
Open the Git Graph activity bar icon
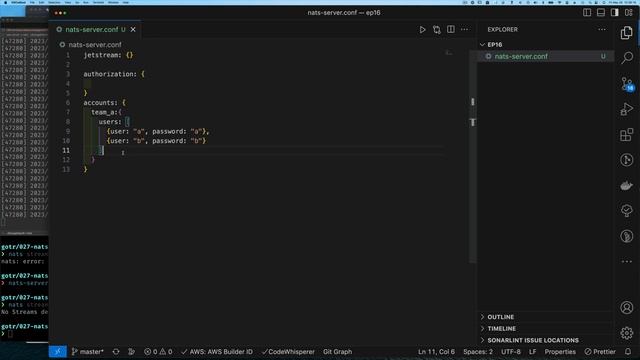click(x=627, y=160)
